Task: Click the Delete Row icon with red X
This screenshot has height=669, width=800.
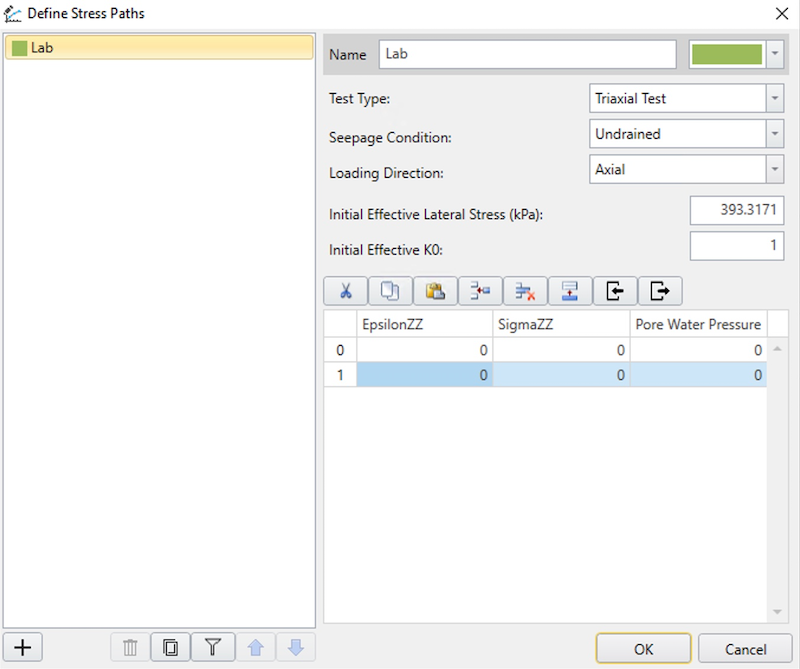Action: click(x=524, y=290)
